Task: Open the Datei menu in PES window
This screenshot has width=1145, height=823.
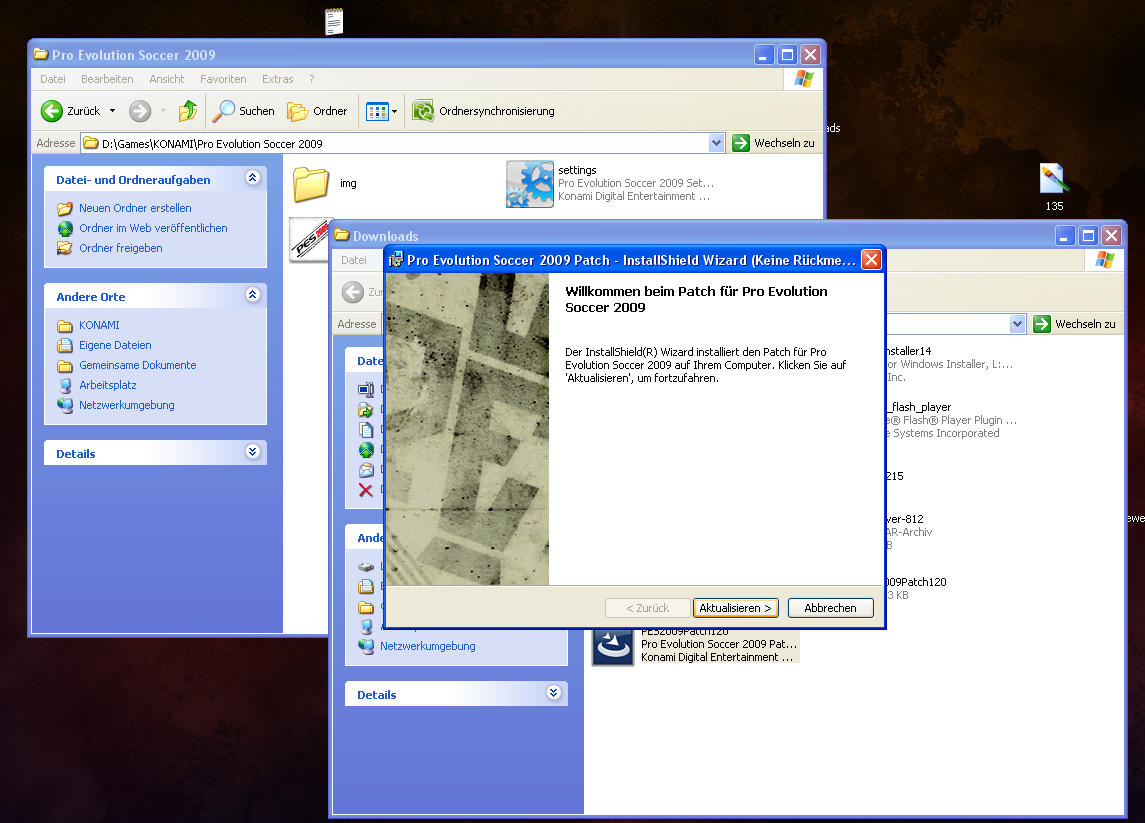Action: pyautogui.click(x=53, y=79)
